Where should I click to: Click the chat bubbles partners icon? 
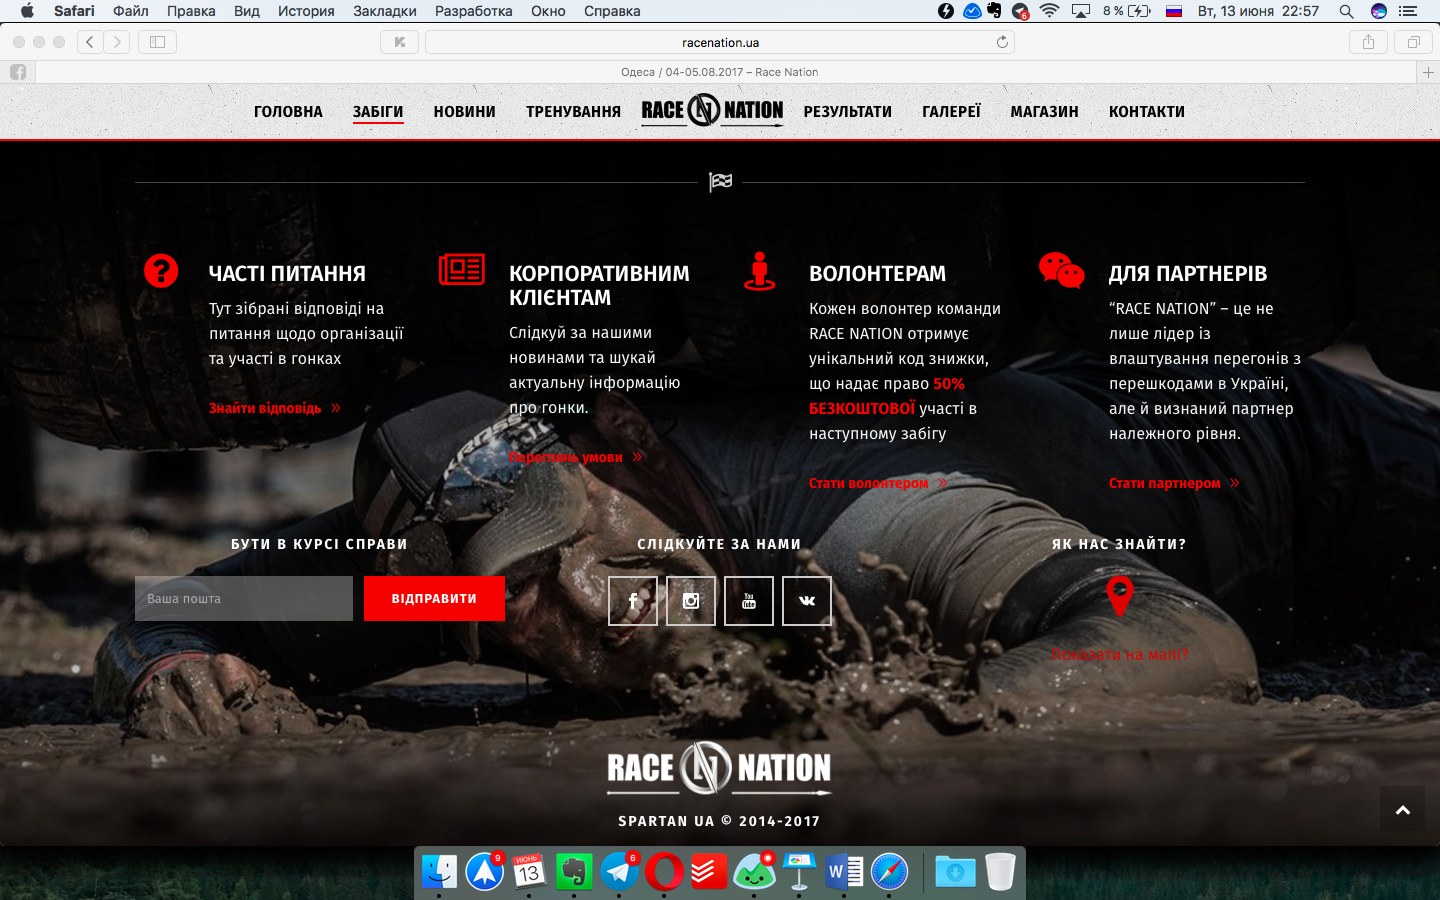coord(1061,270)
